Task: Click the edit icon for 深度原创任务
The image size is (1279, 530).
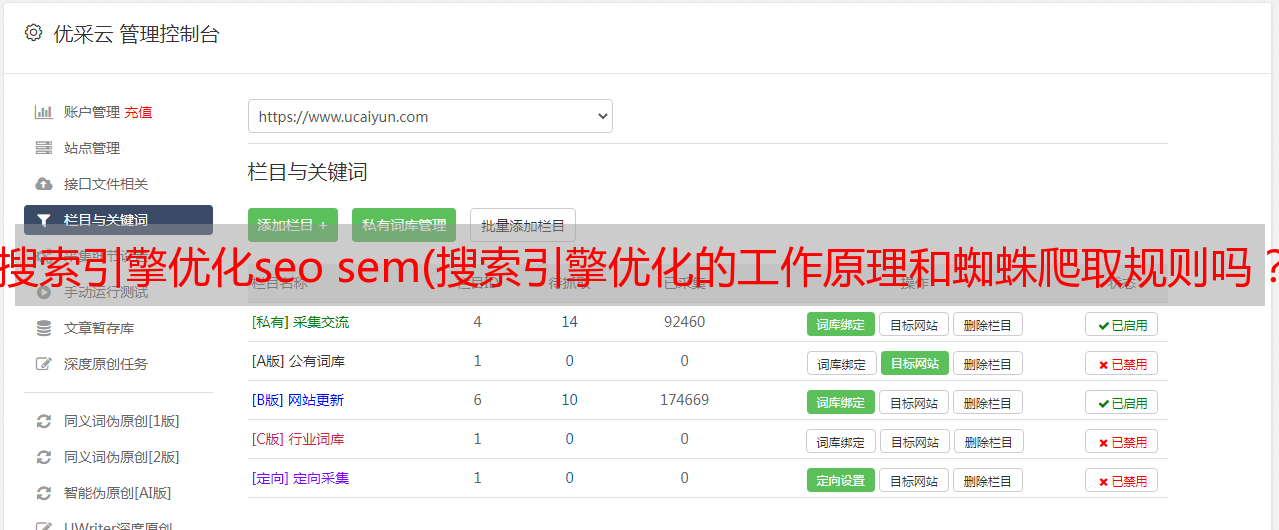Action: (x=44, y=364)
